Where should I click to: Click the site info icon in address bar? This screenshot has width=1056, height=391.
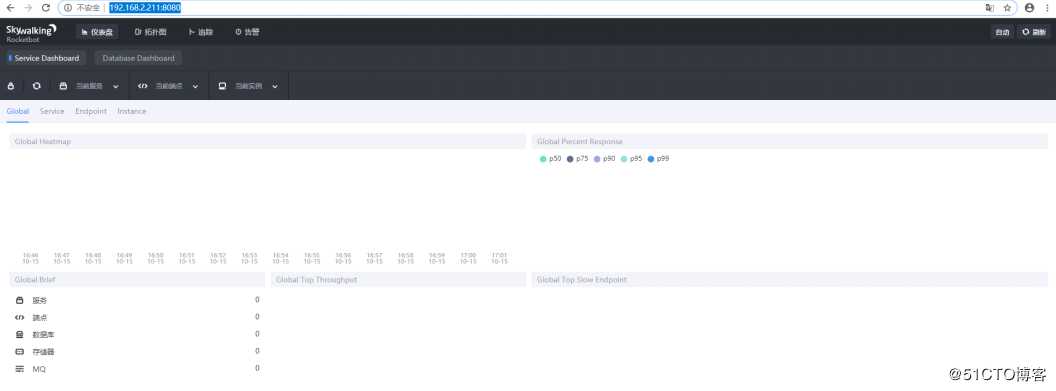[x=67, y=8]
